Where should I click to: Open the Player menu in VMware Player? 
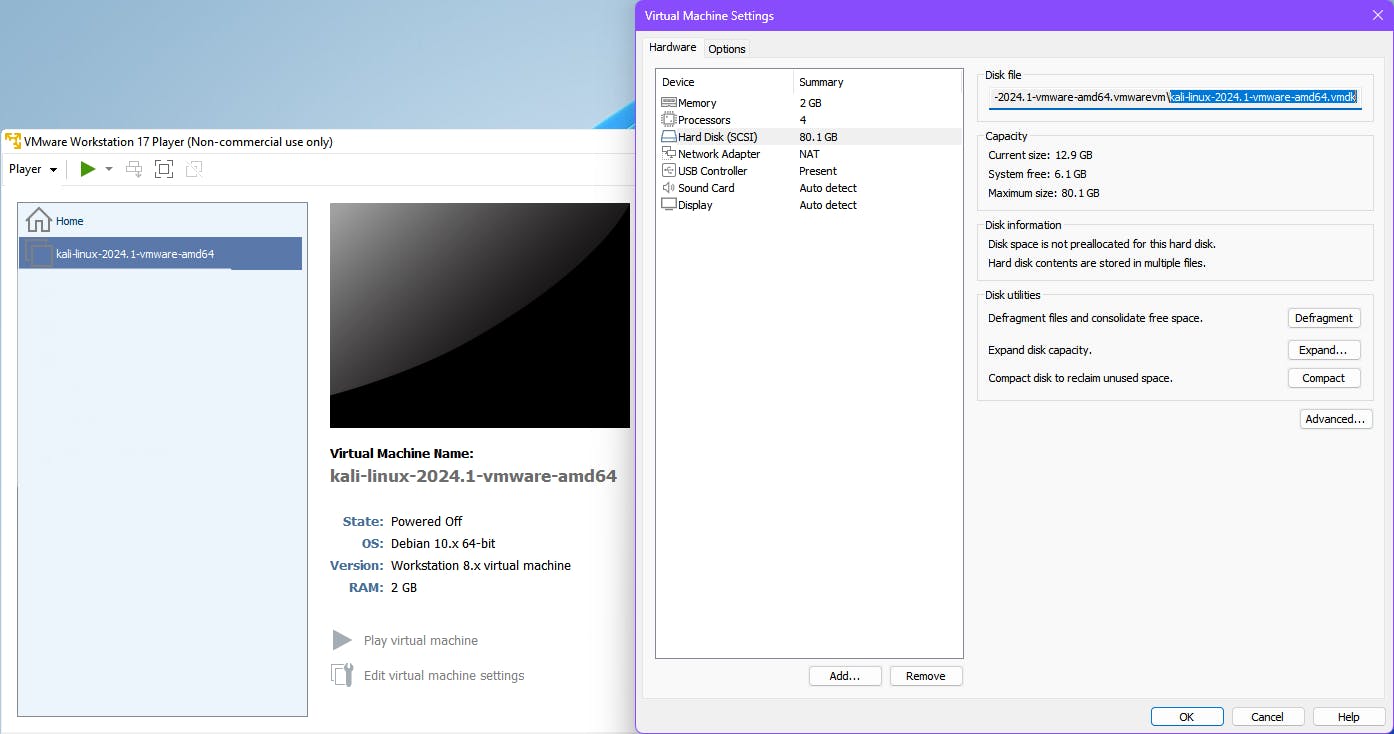point(33,169)
